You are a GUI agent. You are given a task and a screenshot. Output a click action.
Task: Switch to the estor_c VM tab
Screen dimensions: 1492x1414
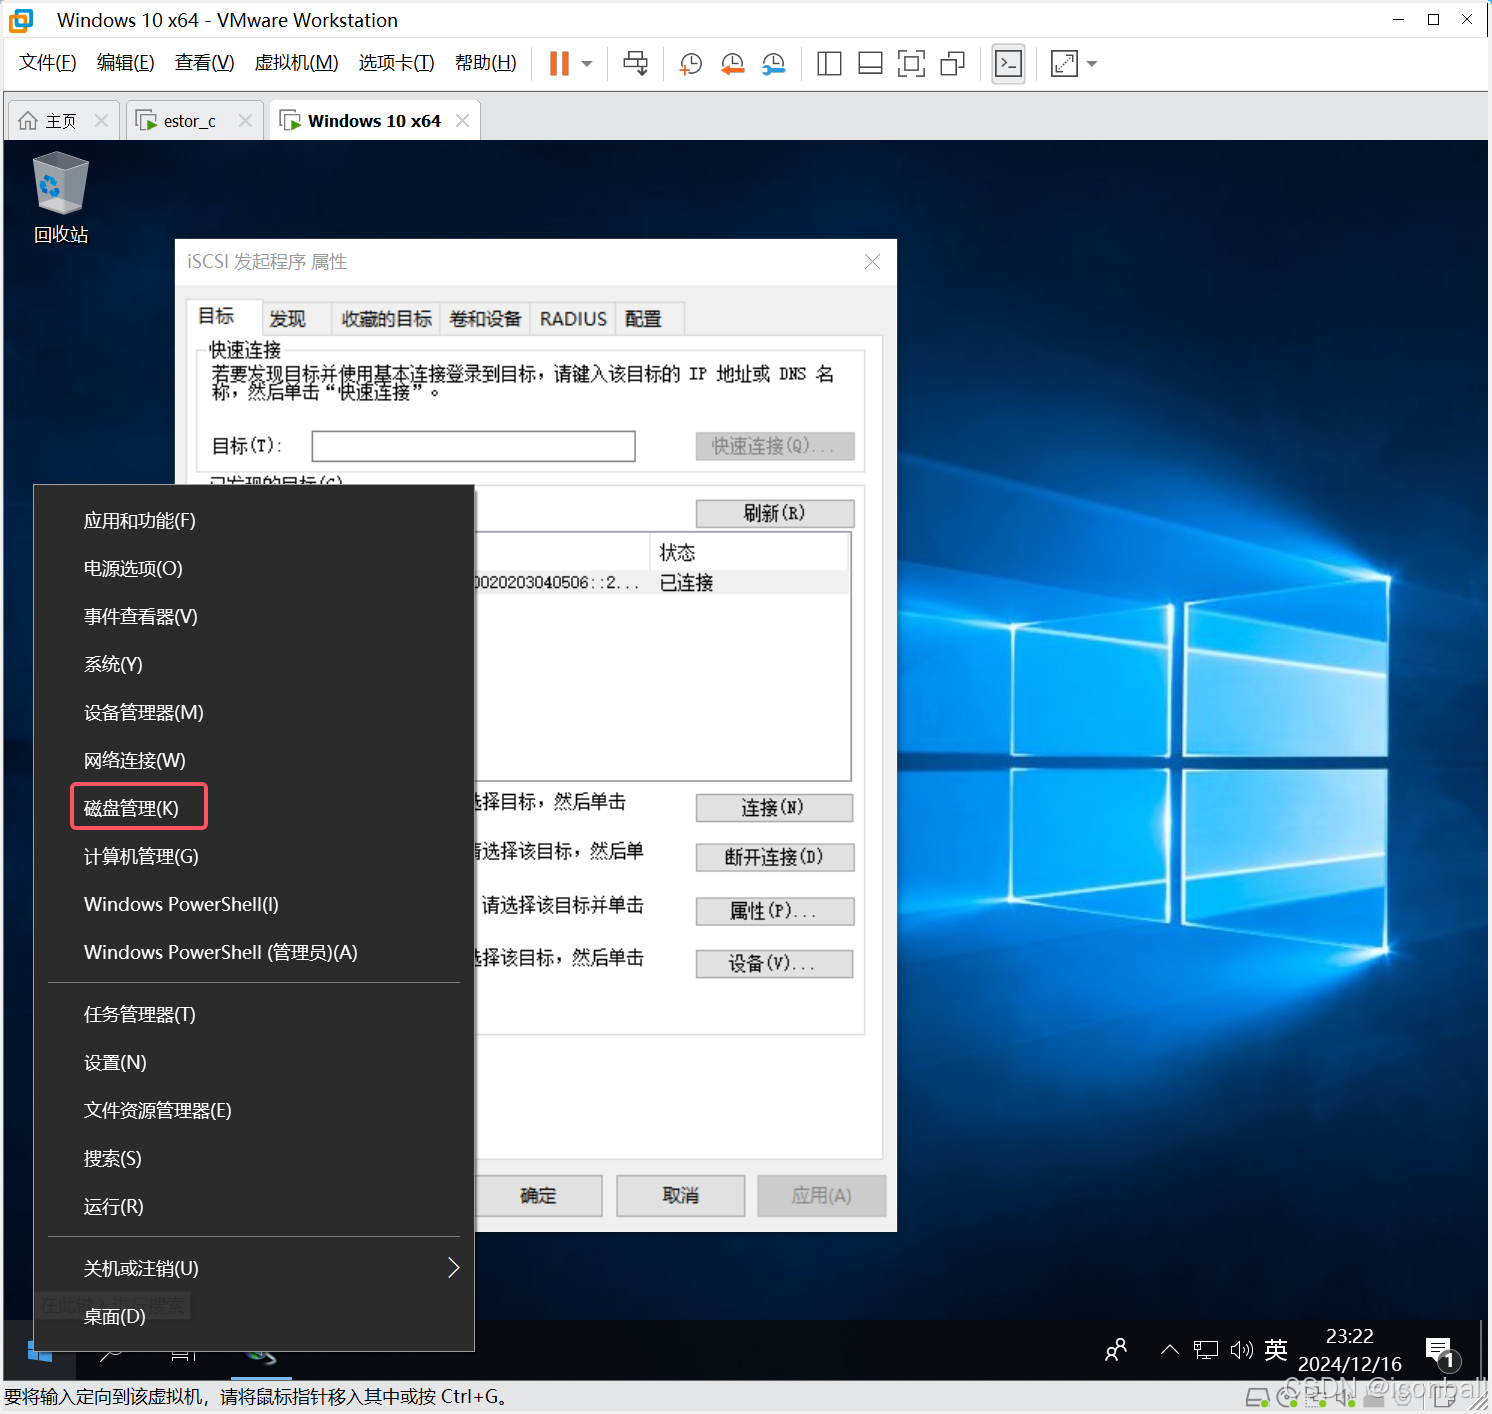189,121
